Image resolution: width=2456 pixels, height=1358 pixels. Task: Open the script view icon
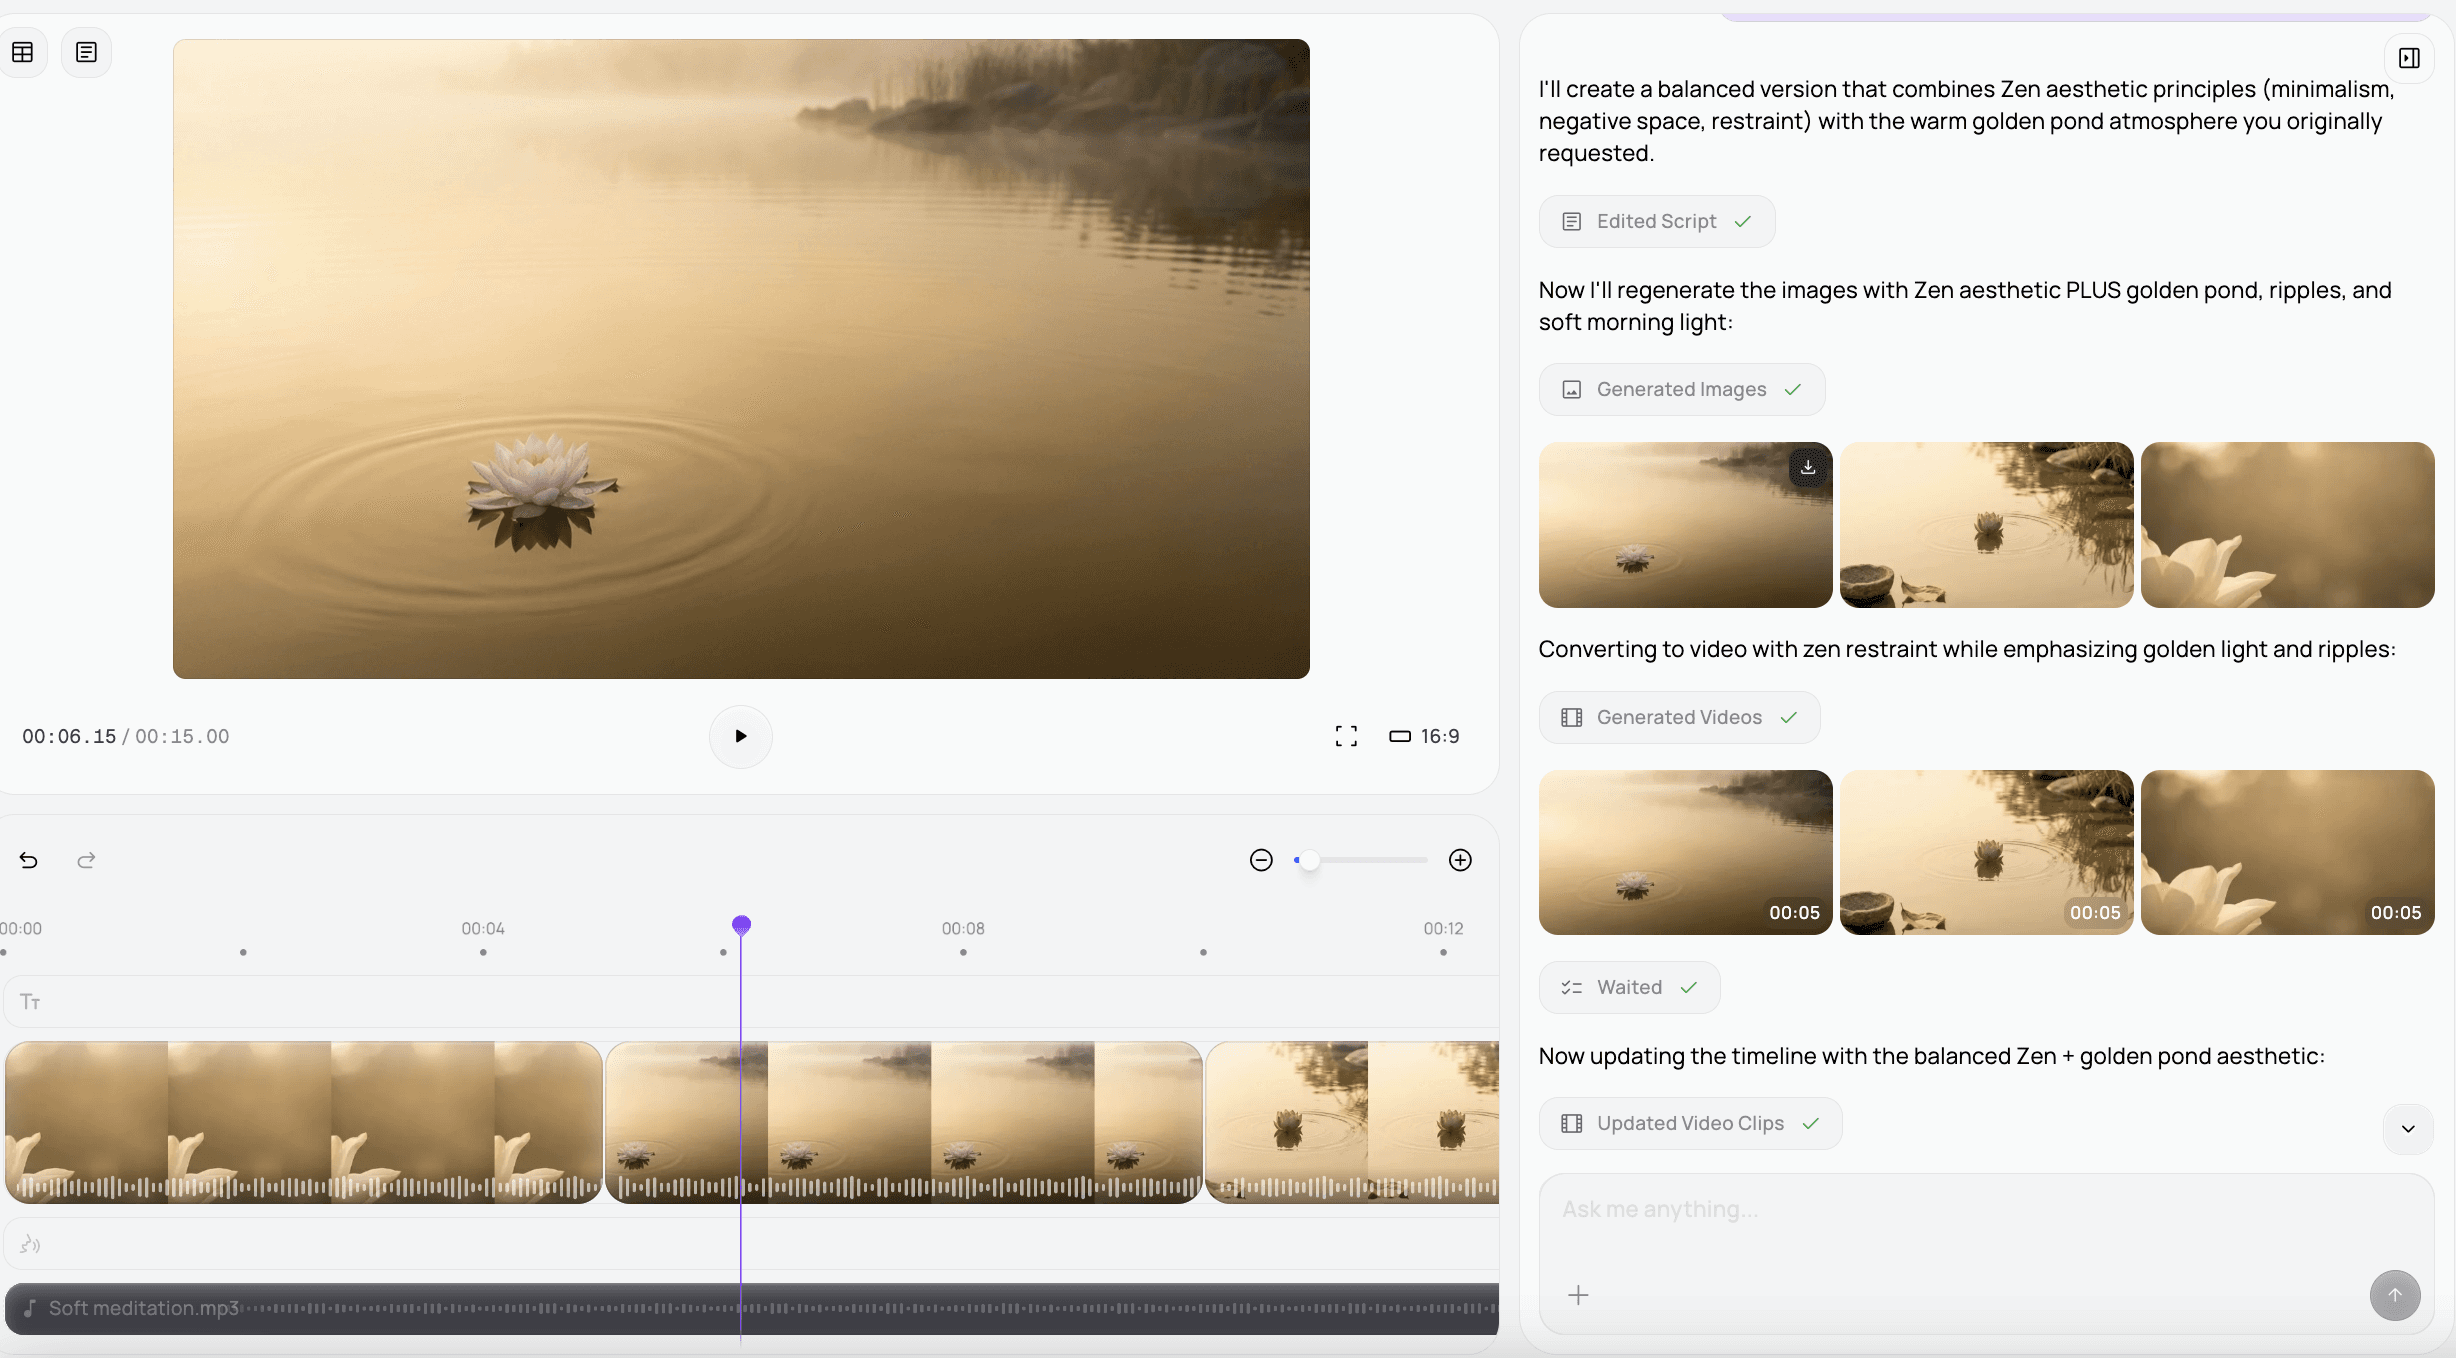pos(86,52)
